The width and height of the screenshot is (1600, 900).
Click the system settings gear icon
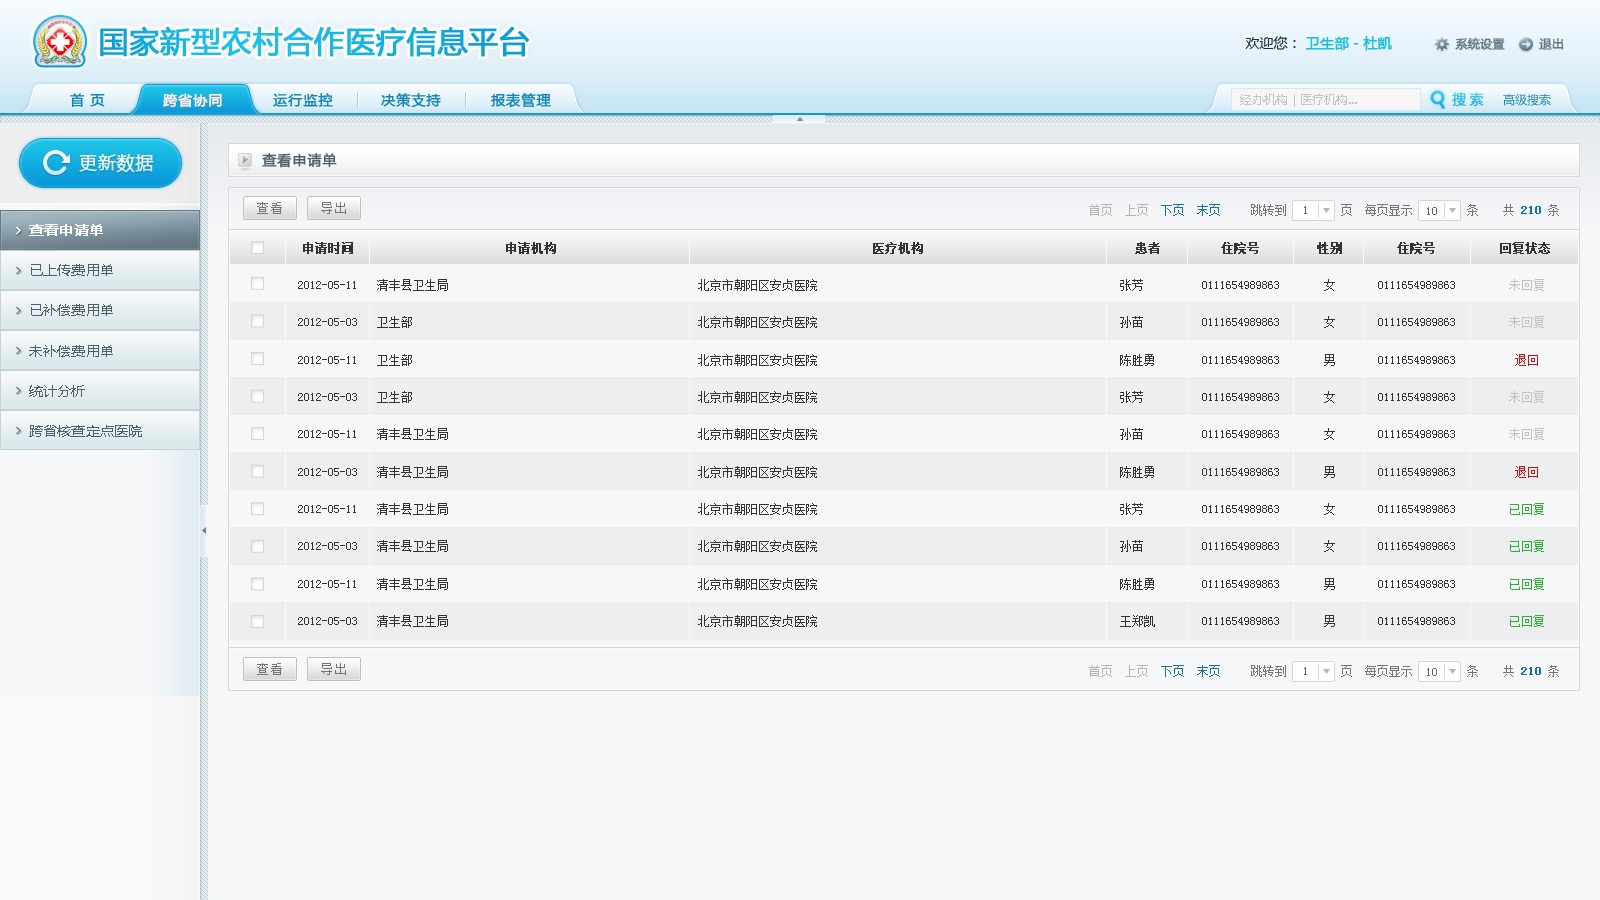pos(1441,45)
